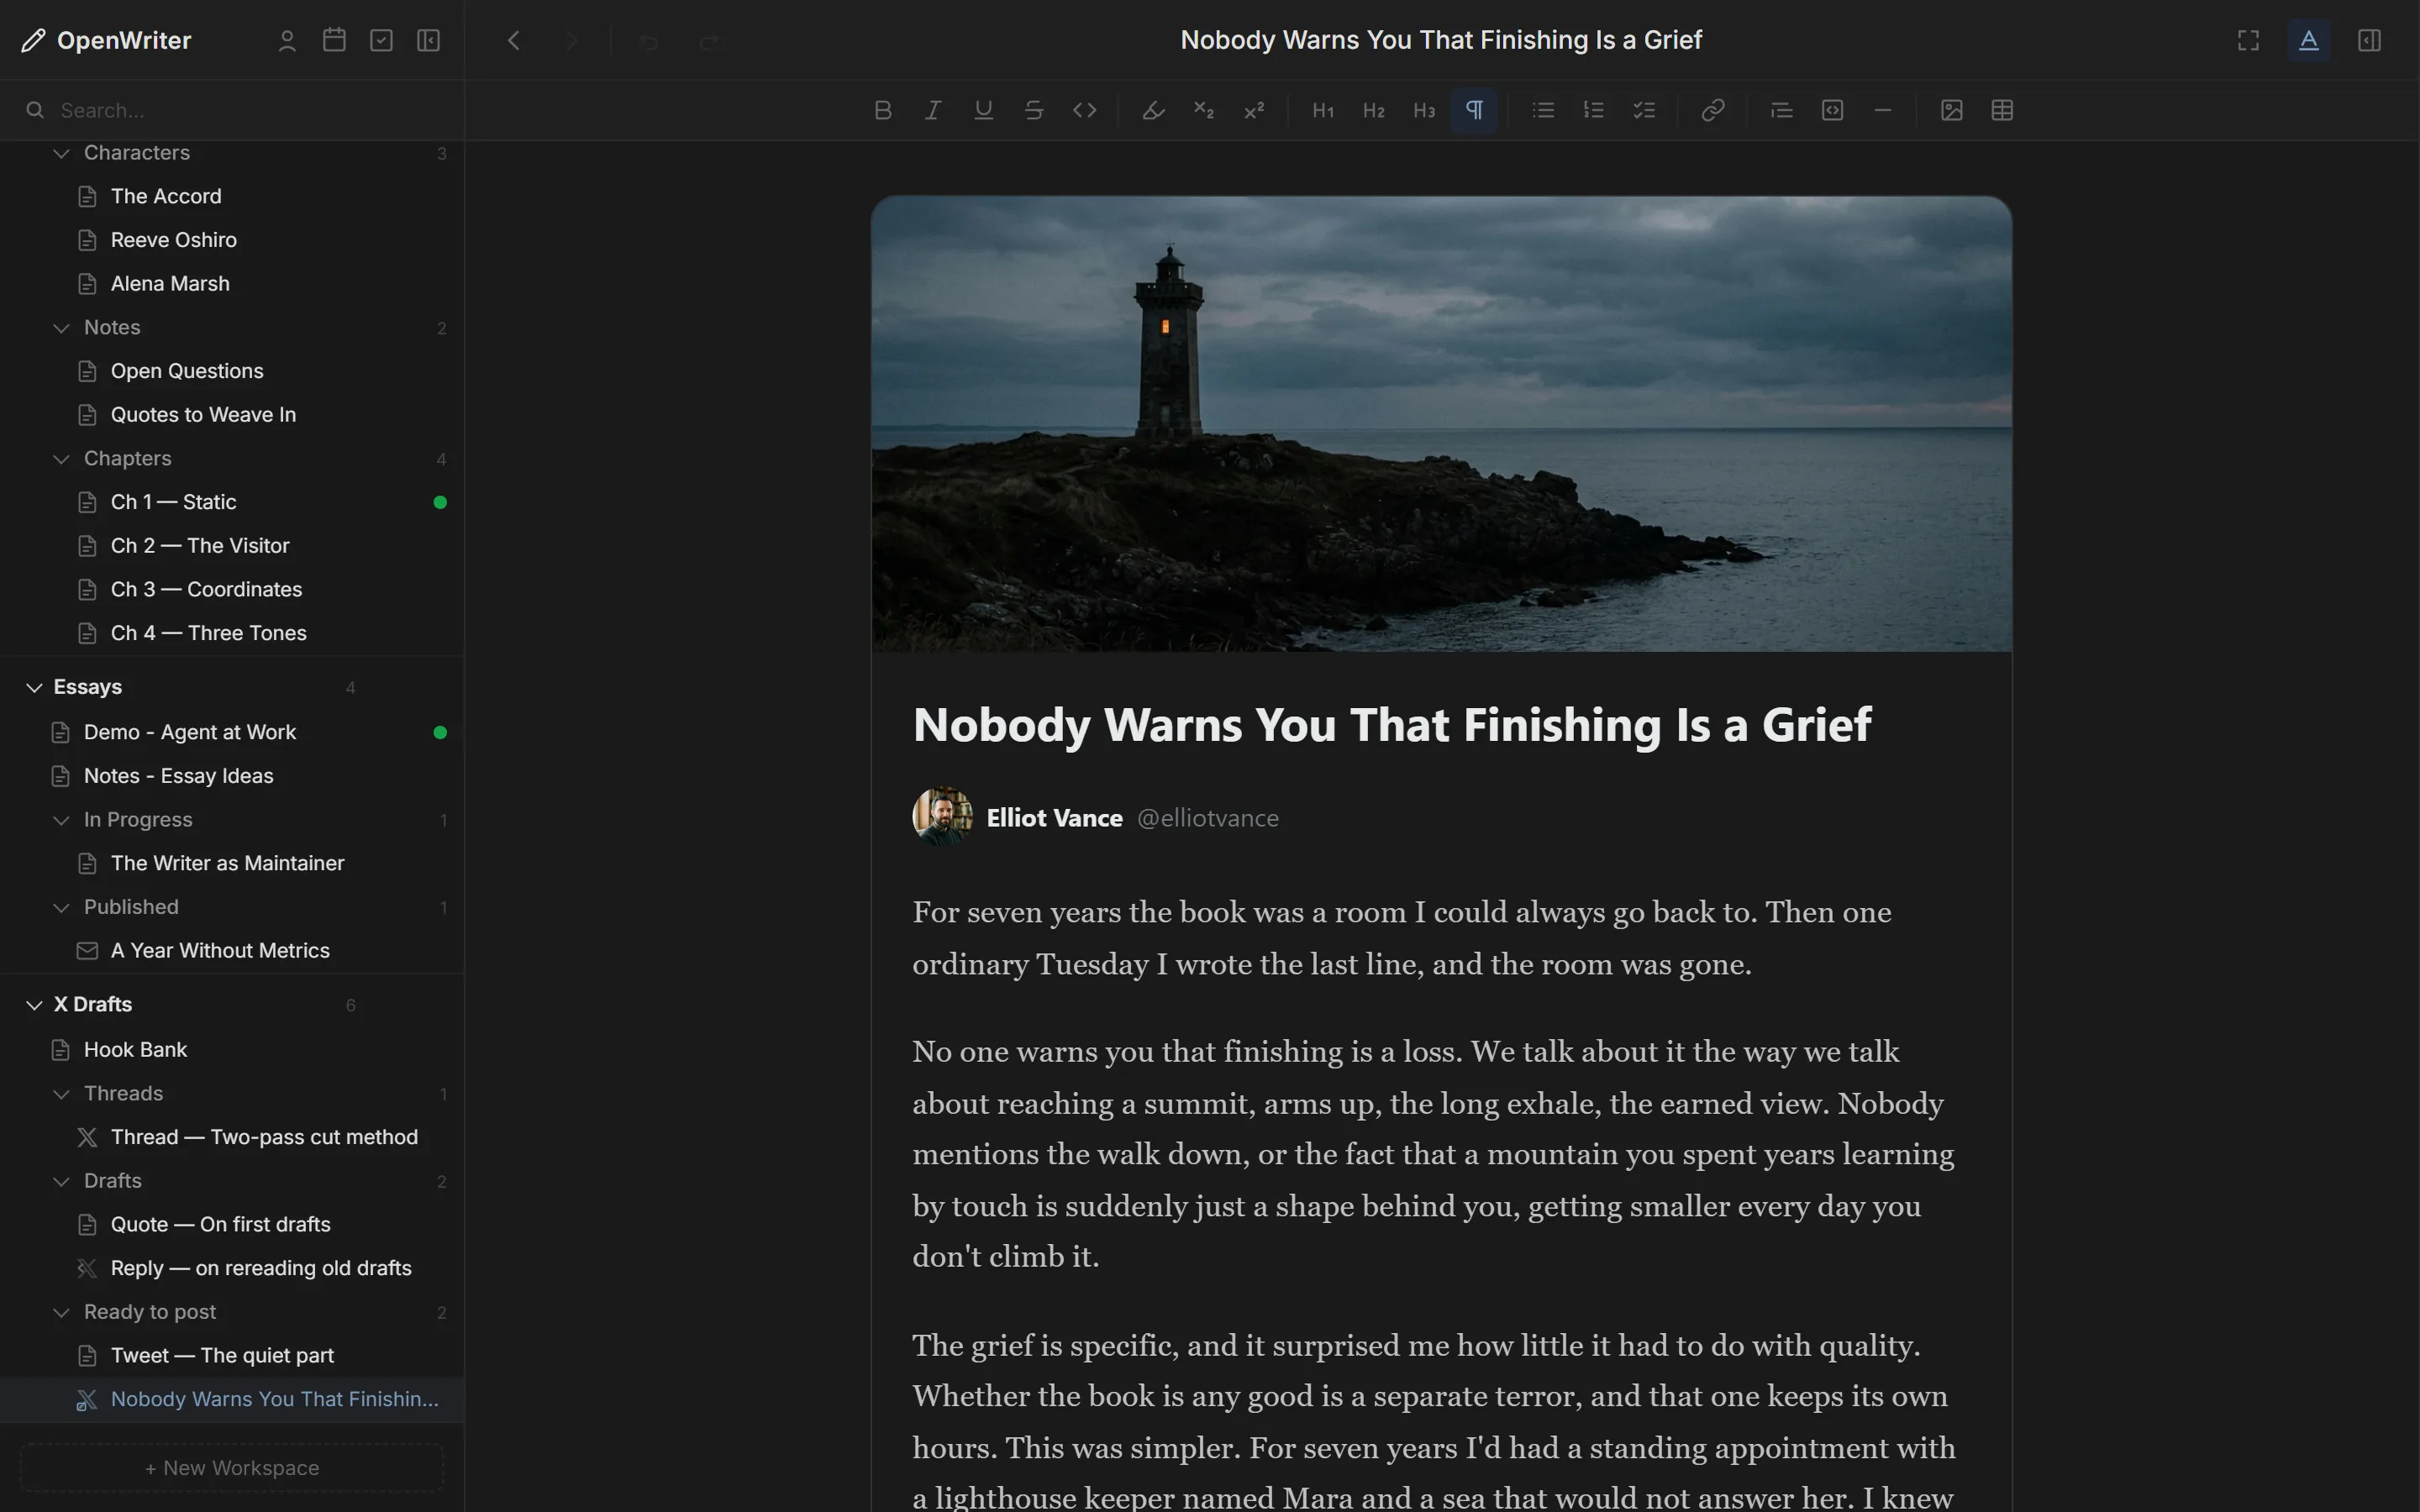Insert a table
The height and width of the screenshot is (1512, 2420).
pyautogui.click(x=2002, y=110)
